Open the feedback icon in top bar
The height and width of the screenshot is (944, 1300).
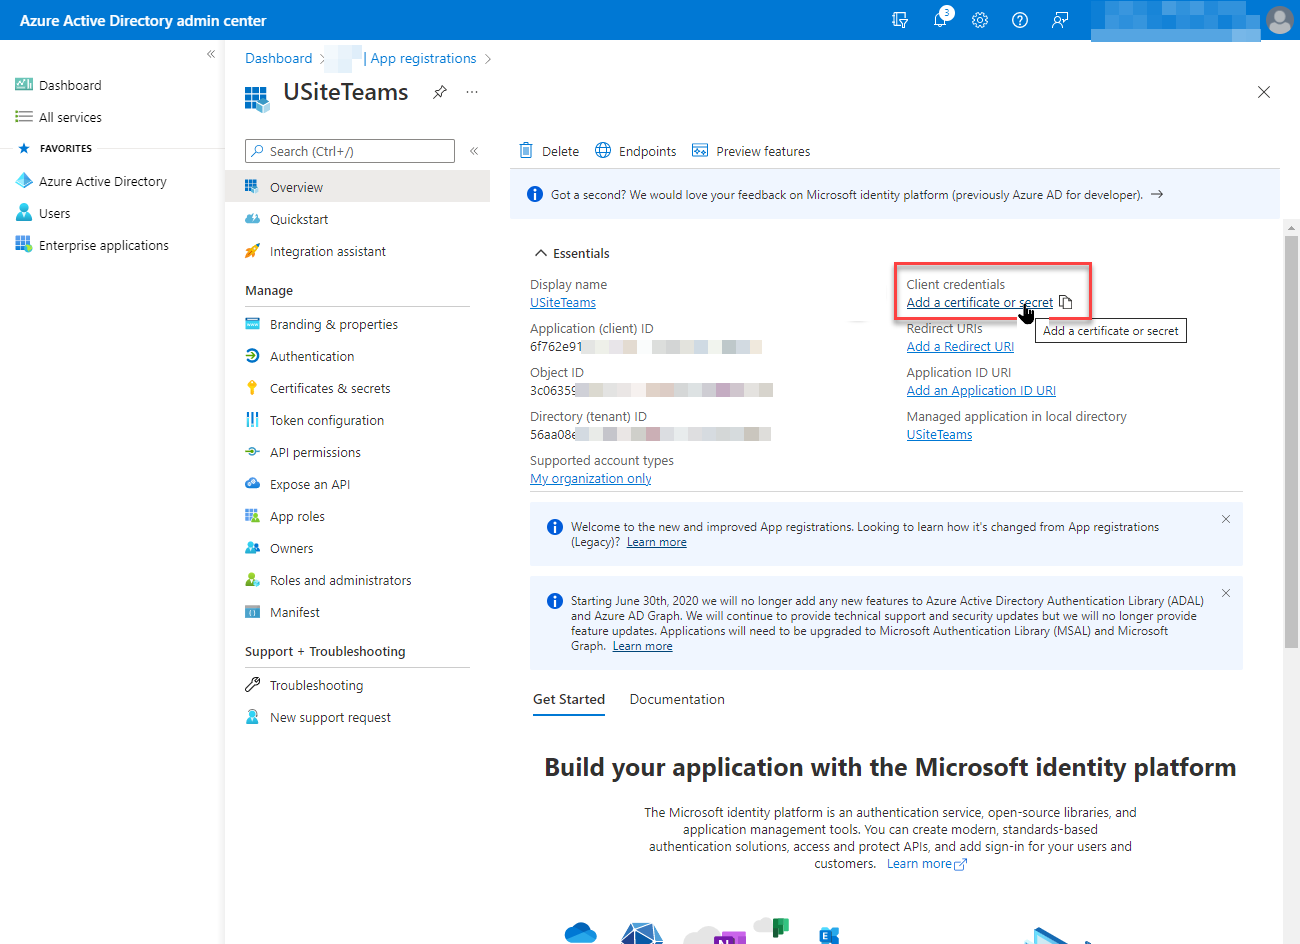pyautogui.click(x=1060, y=20)
